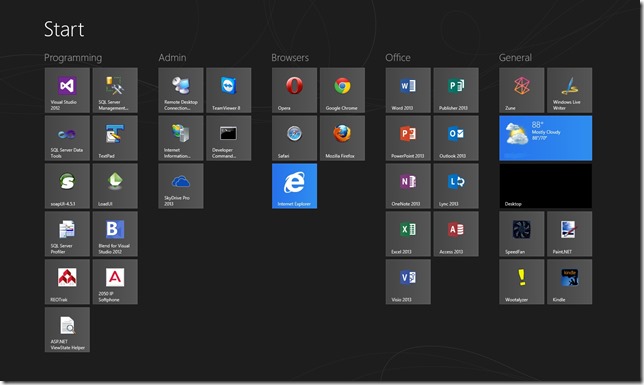Launch Windows Live Writer tile
Screen dimensions: 644x385
tap(570, 90)
